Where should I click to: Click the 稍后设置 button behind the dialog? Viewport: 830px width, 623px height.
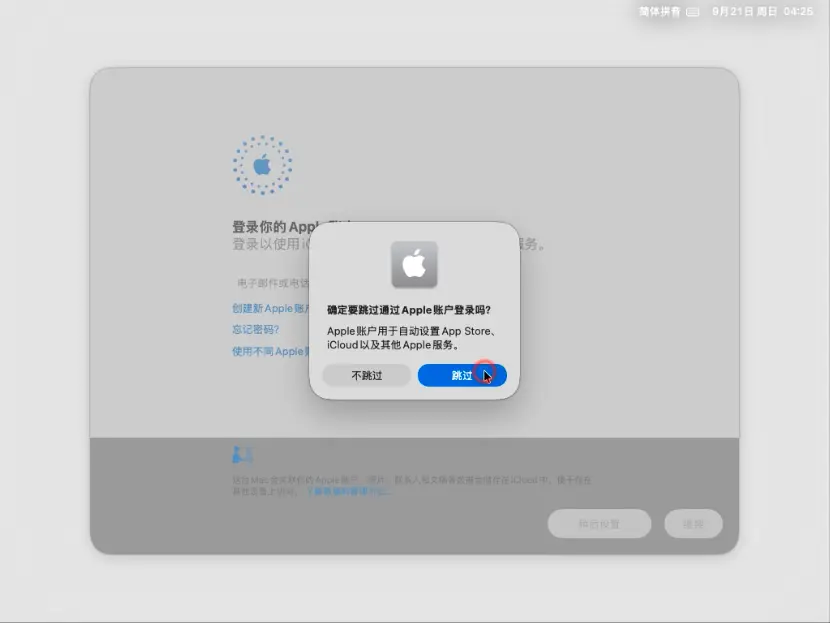tap(599, 524)
